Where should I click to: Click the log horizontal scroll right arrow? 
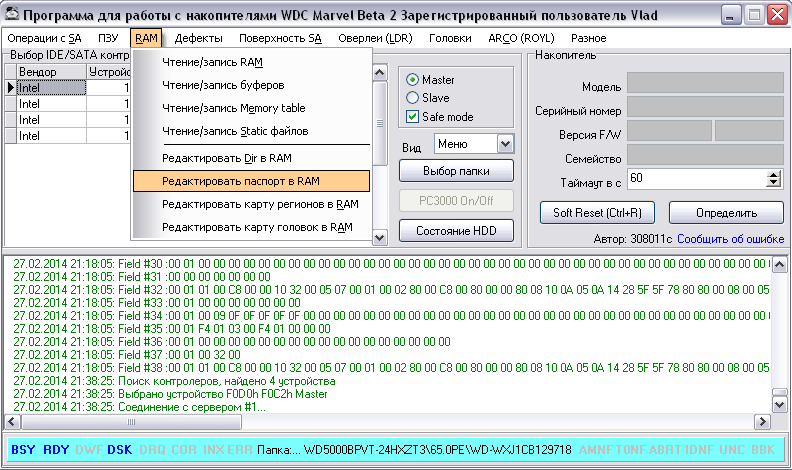[x=762, y=422]
